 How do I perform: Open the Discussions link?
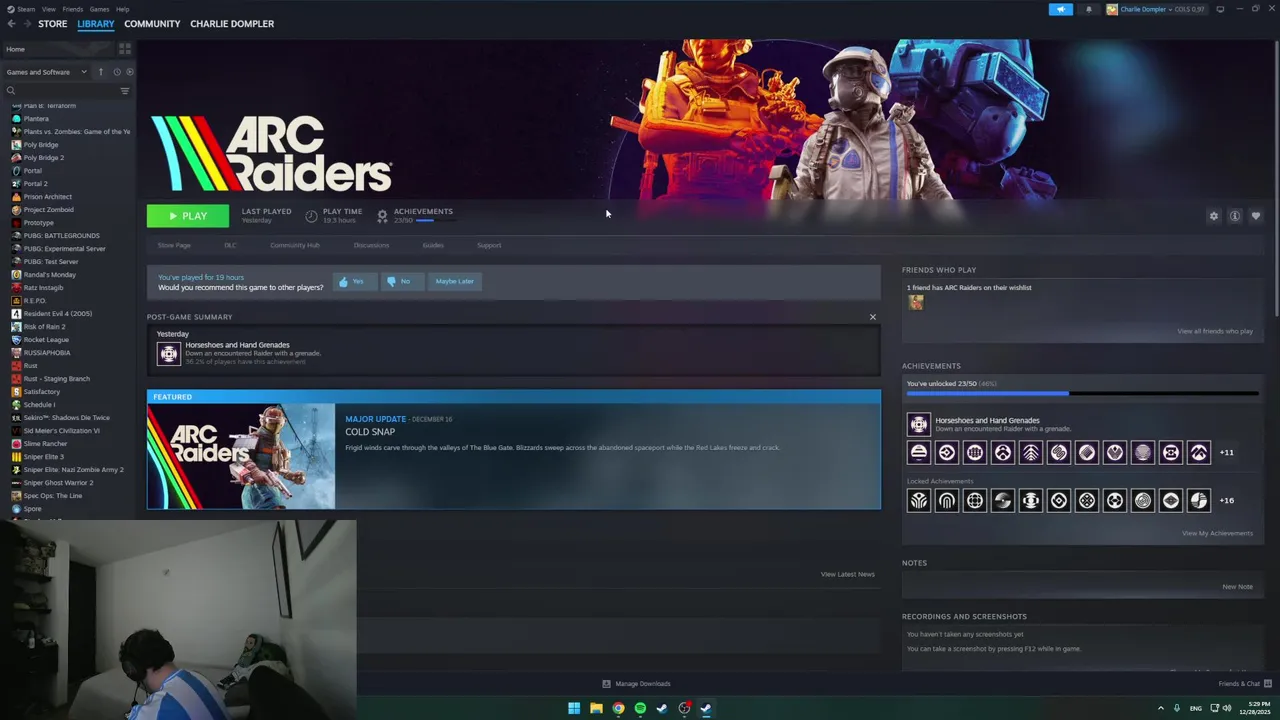point(371,245)
